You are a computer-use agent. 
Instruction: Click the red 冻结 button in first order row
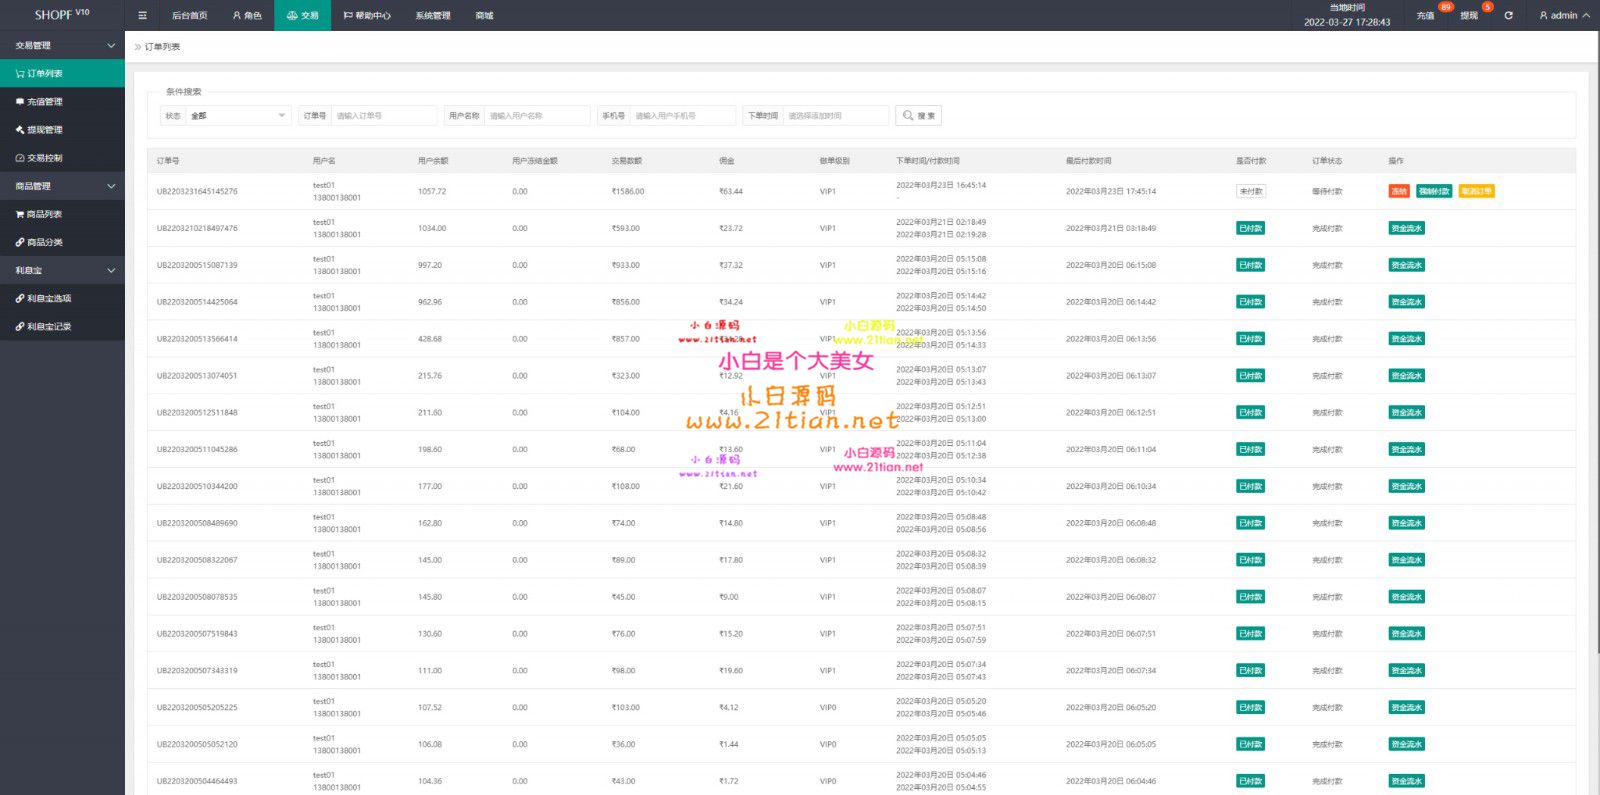pyautogui.click(x=1399, y=191)
